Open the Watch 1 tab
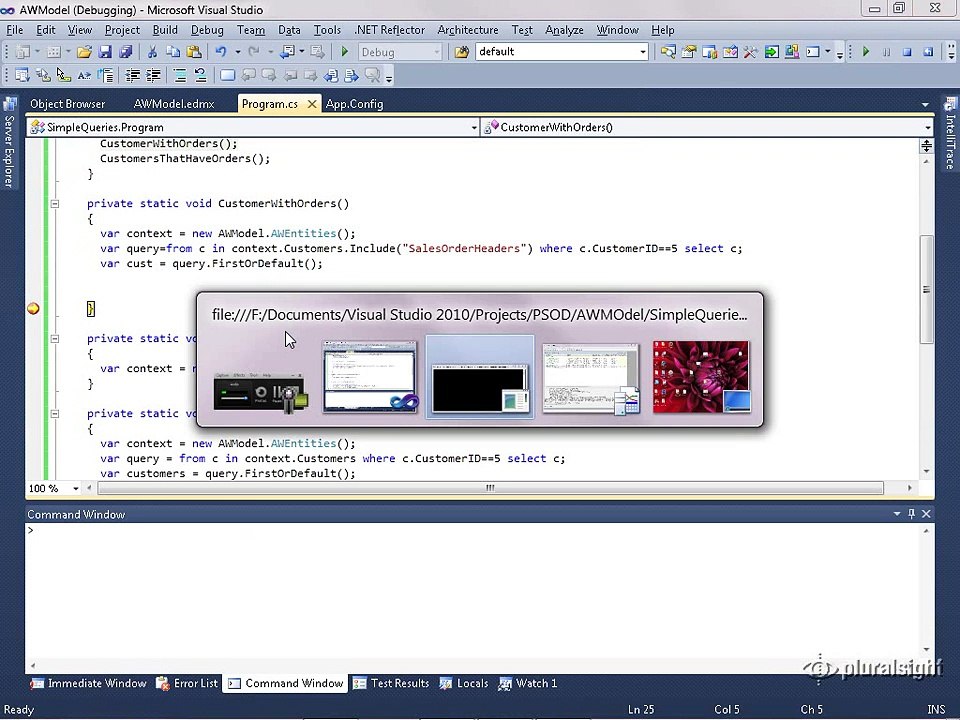960x720 pixels. pos(528,683)
